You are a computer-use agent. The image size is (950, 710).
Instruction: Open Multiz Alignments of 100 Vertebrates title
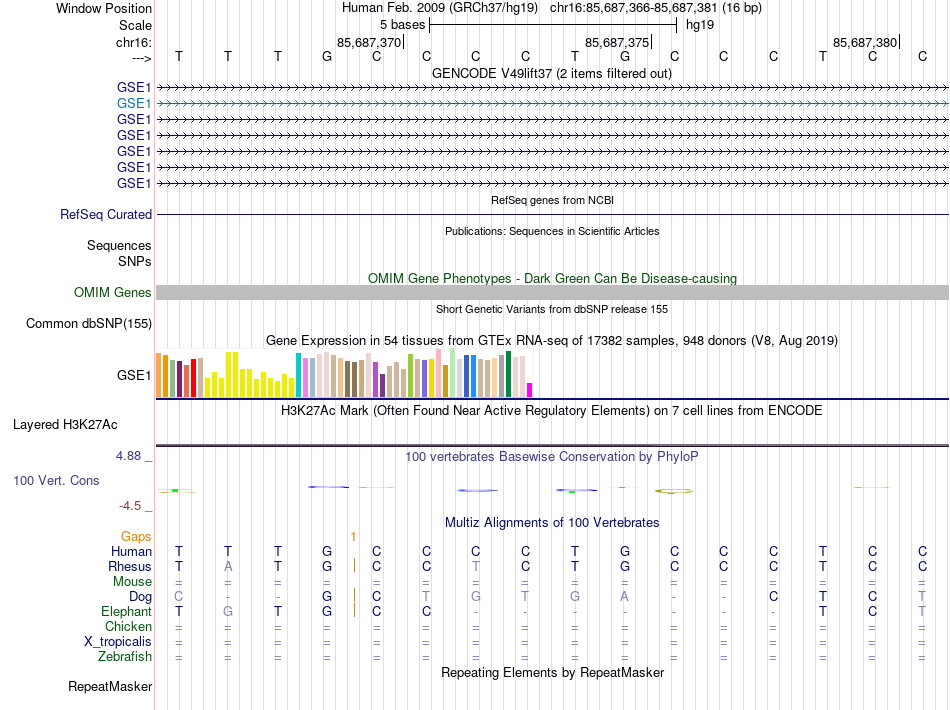[x=552, y=522]
